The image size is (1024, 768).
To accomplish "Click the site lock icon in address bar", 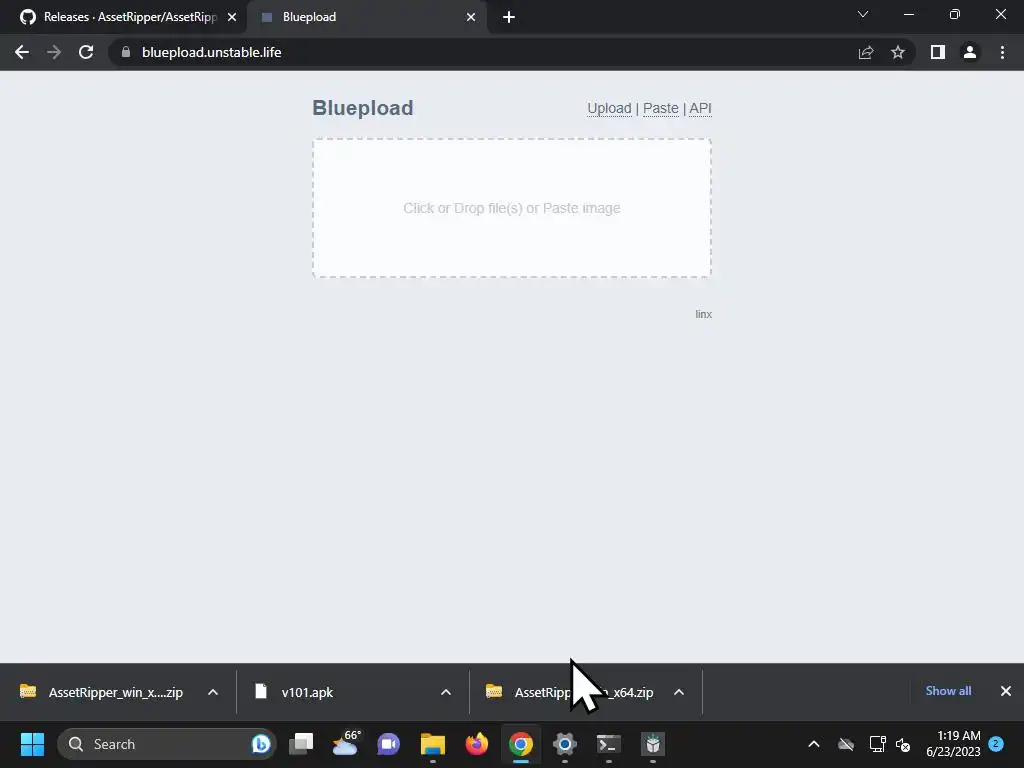I will pyautogui.click(x=126, y=52).
